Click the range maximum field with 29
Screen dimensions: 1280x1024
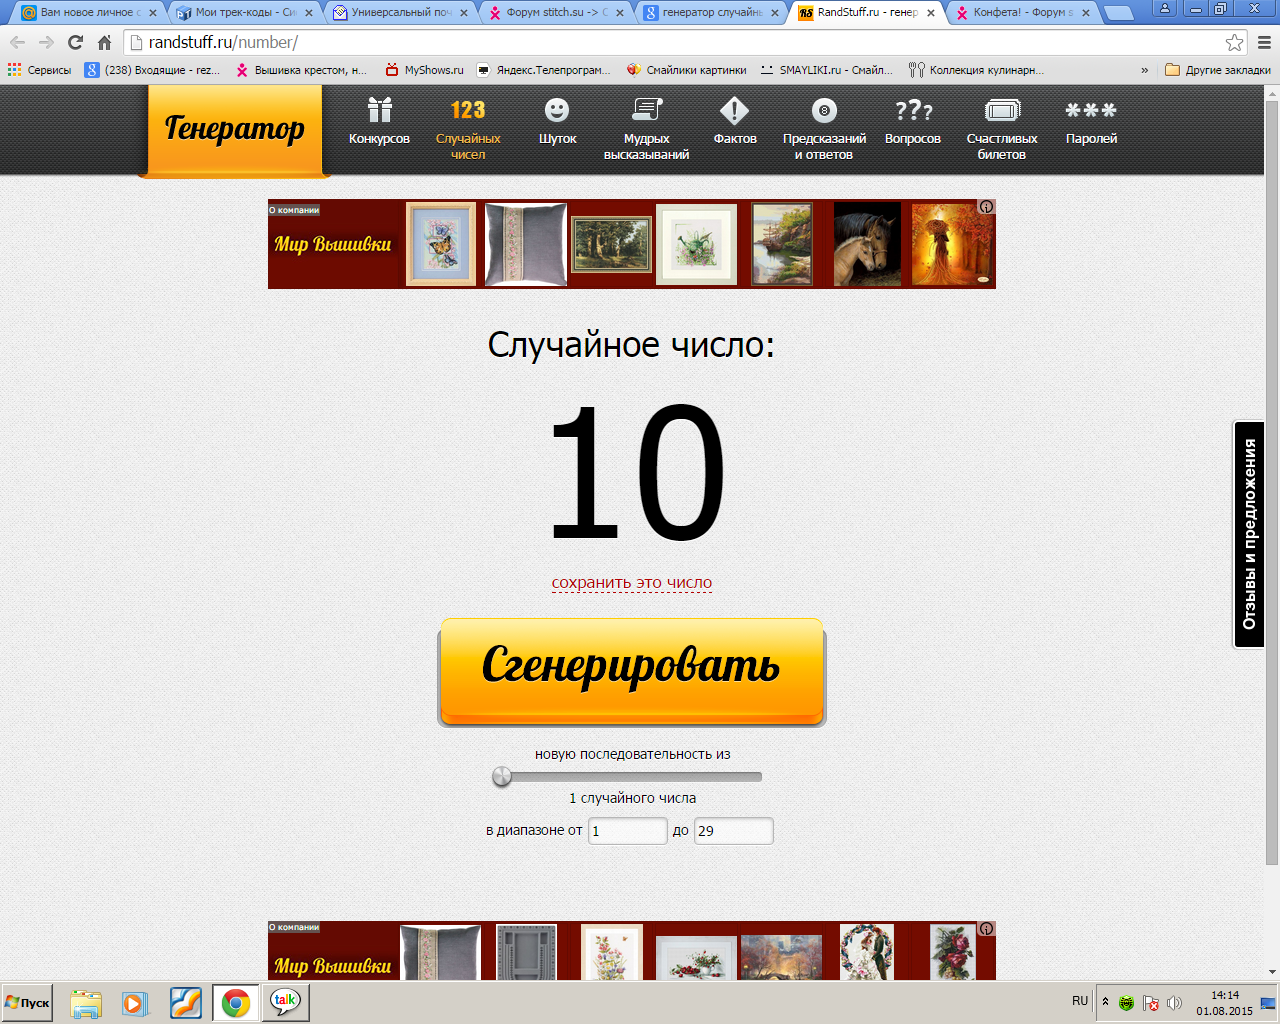click(x=733, y=831)
